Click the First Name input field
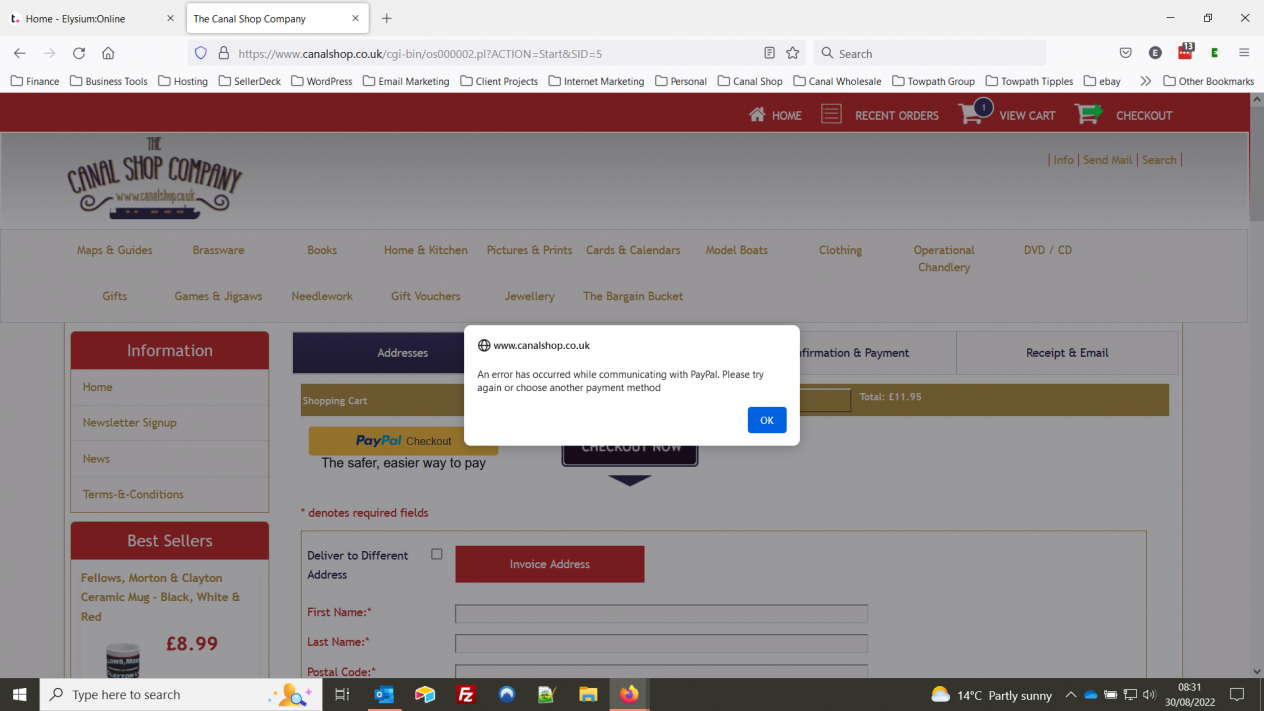Image resolution: width=1264 pixels, height=711 pixels. click(x=661, y=613)
